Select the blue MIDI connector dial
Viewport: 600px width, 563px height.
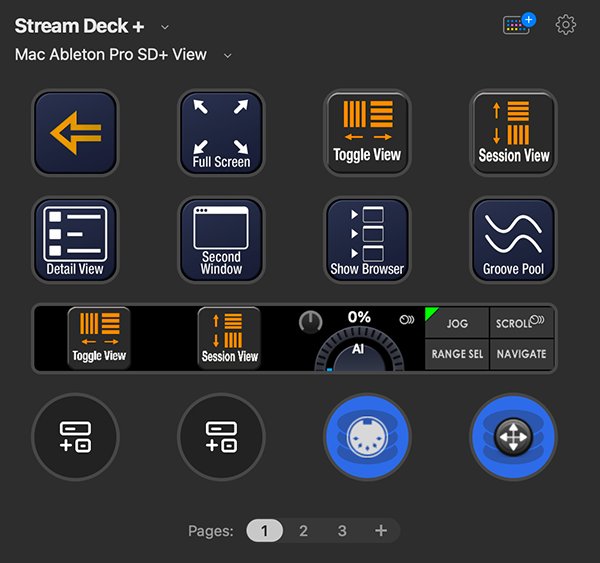[367, 437]
